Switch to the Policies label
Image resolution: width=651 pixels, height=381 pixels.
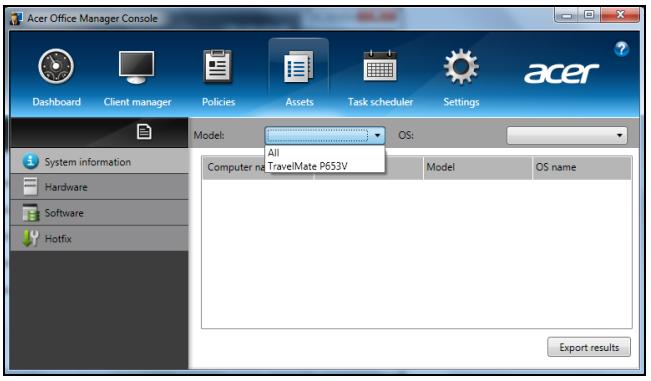coord(218,102)
